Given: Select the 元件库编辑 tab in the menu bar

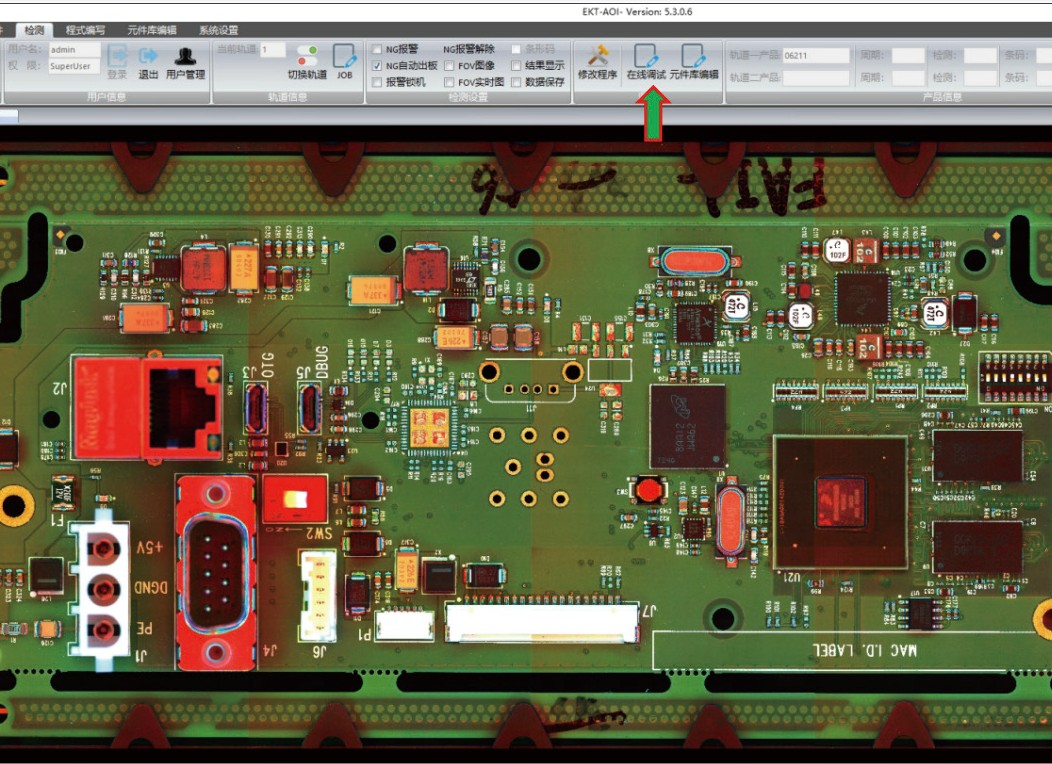Looking at the screenshot, I should 152,30.
